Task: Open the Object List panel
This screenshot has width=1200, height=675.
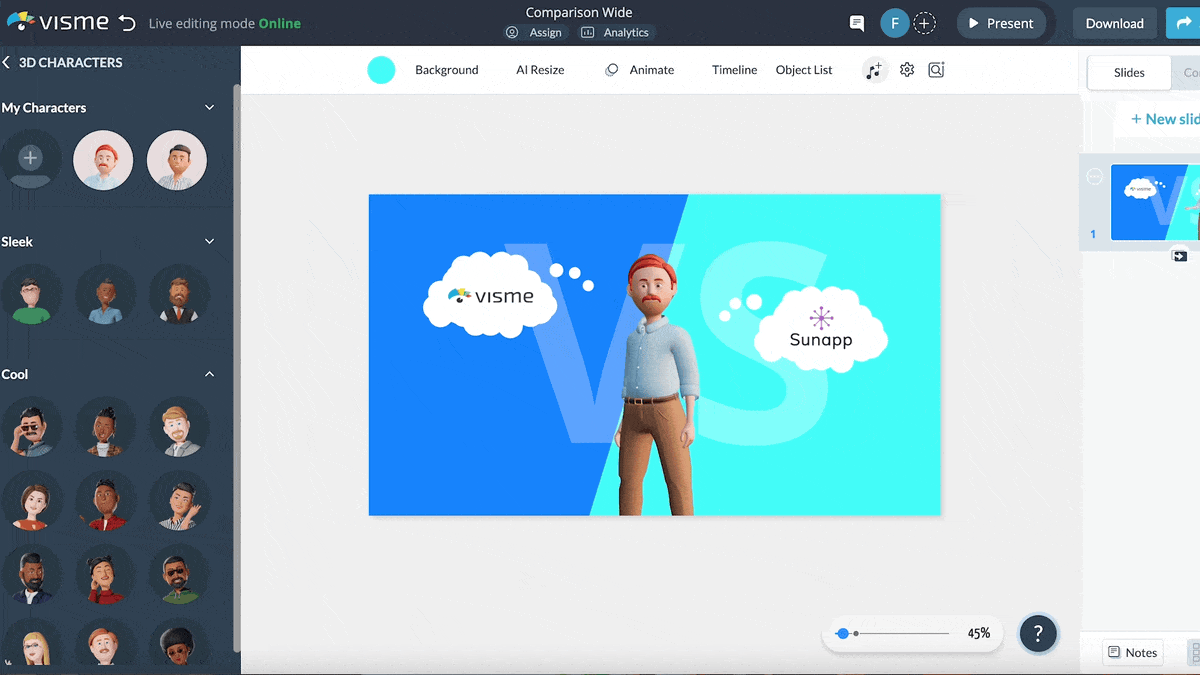Action: [x=804, y=69]
